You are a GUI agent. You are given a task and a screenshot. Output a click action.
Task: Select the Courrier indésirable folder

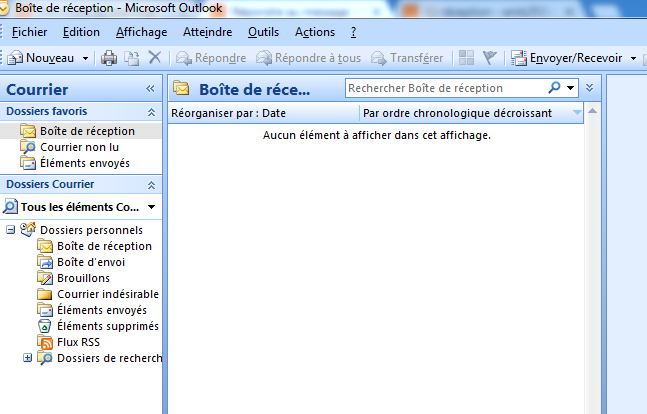pos(108,294)
